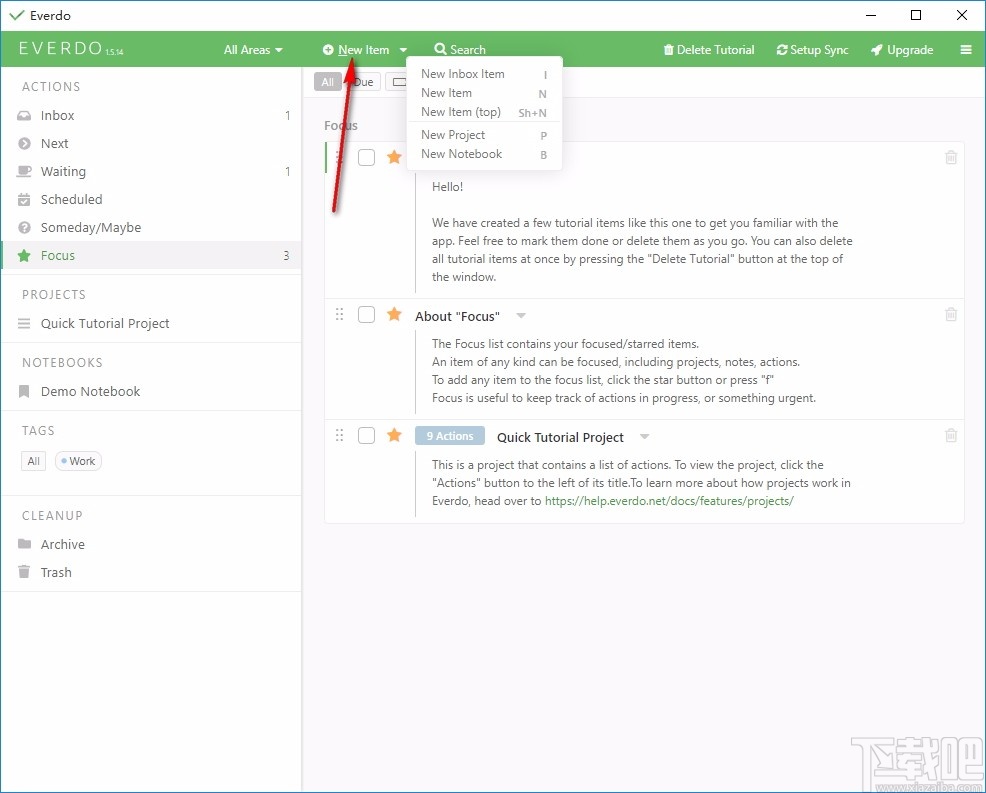Click the Someday/Maybe question mark icon
This screenshot has height=793, width=986.
tap(24, 228)
